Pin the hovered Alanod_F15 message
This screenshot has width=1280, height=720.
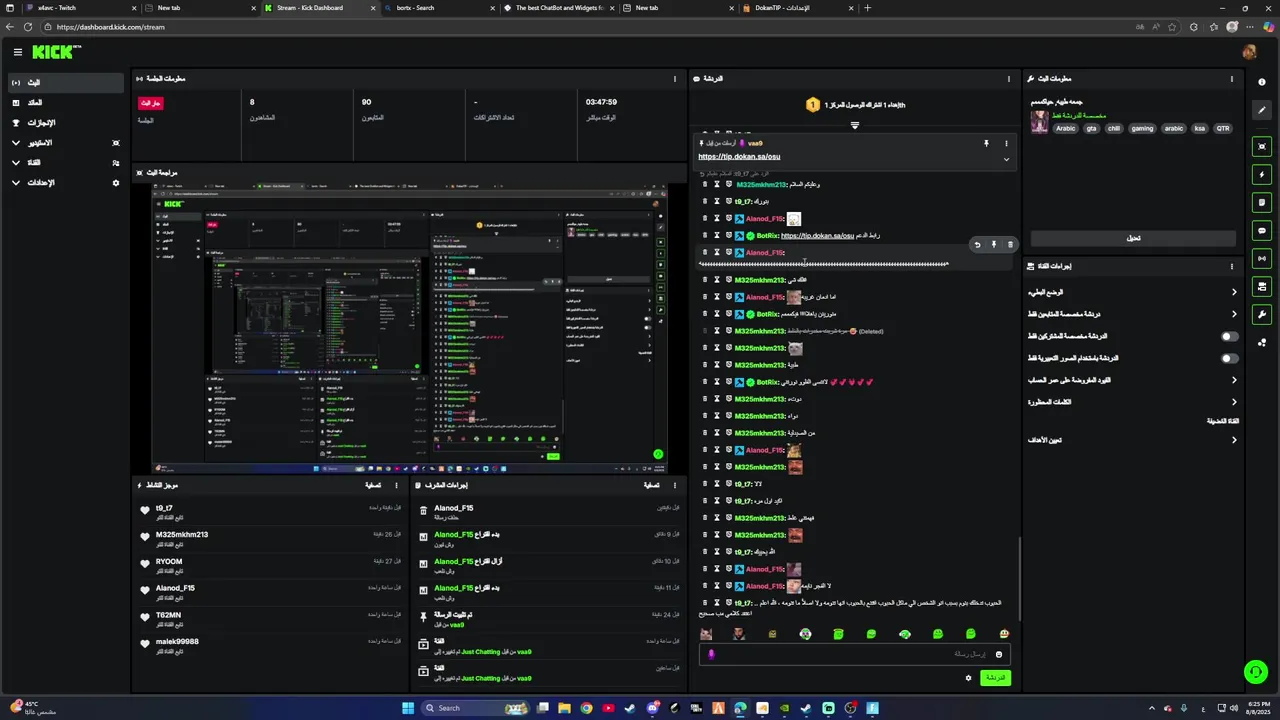tap(993, 244)
